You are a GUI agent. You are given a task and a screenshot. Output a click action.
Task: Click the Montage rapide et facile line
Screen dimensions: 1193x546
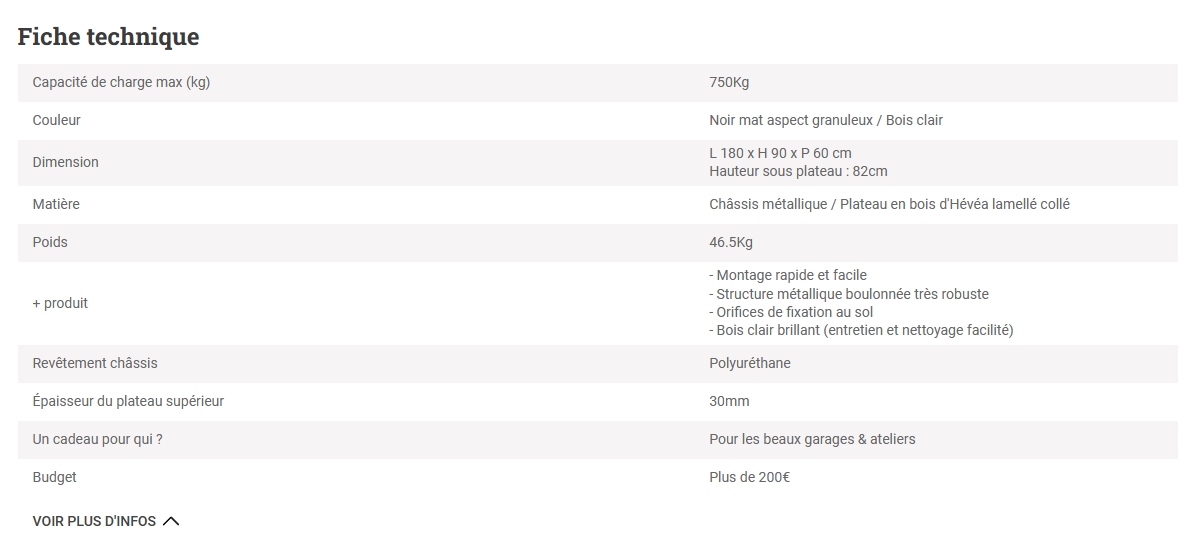click(788, 275)
